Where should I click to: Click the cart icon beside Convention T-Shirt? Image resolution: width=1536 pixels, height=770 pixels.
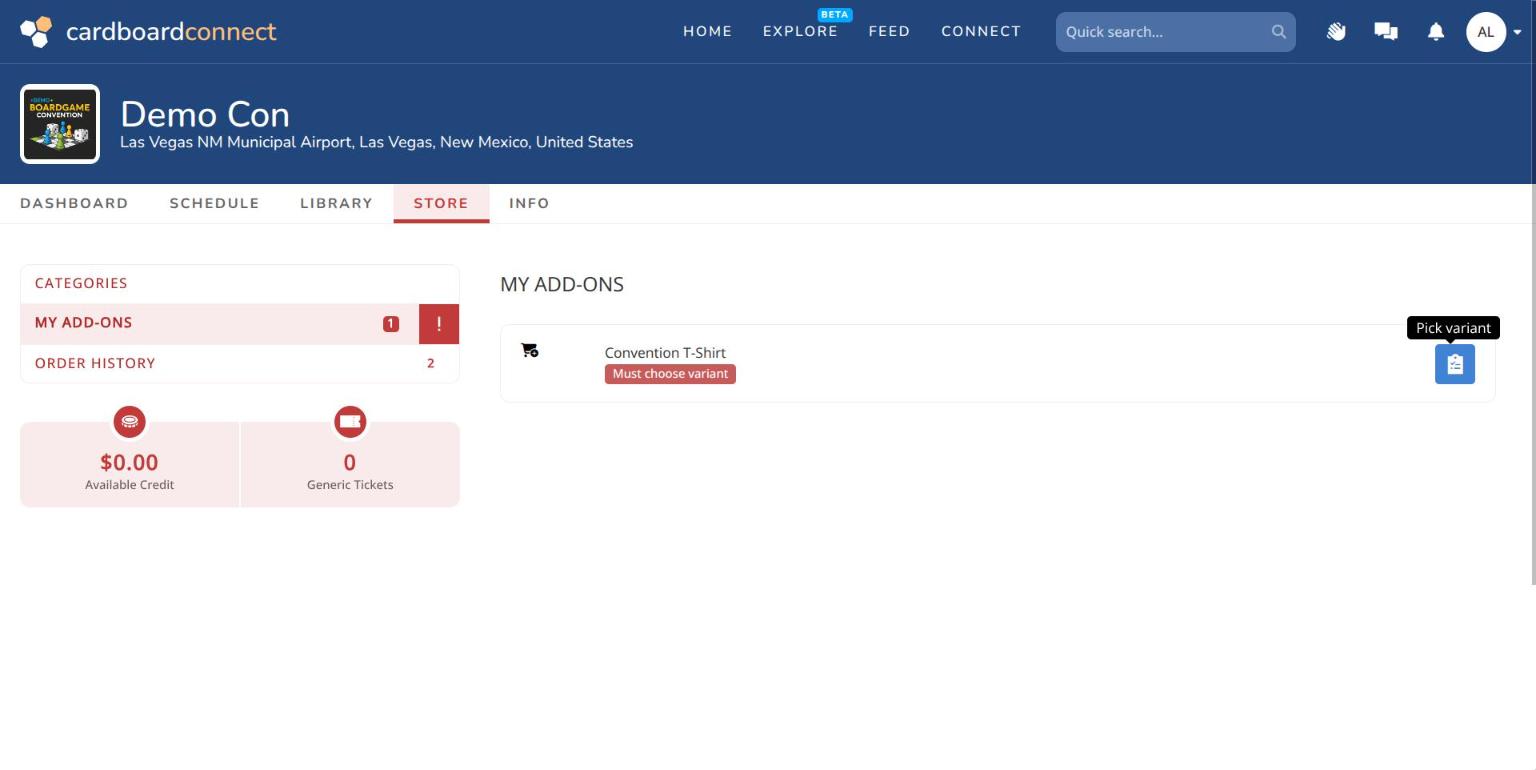point(530,350)
